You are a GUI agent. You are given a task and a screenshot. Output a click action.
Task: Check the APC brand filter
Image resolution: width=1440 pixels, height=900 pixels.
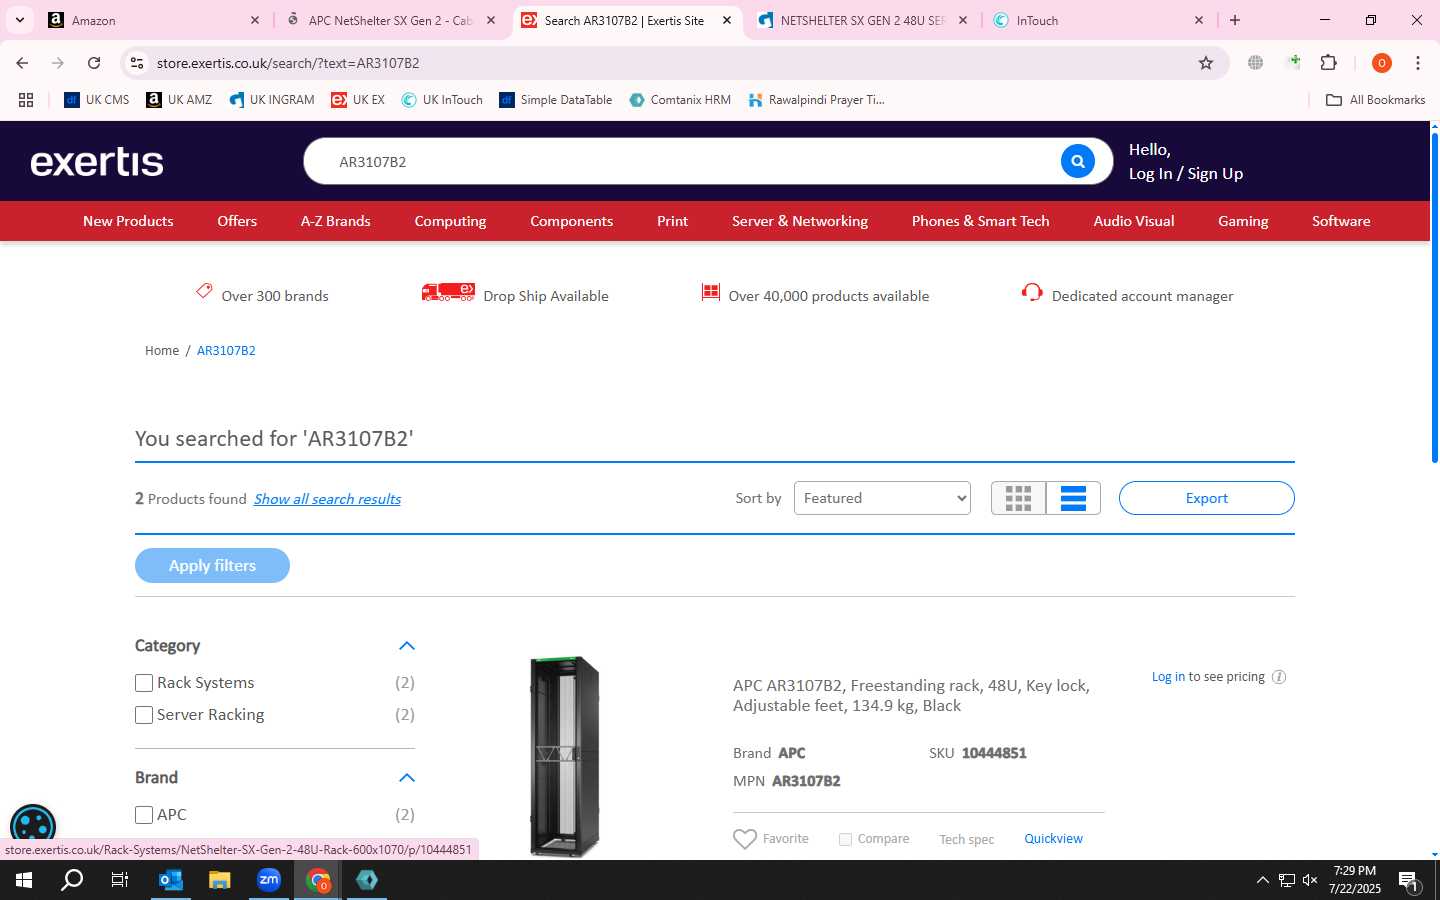click(x=144, y=815)
